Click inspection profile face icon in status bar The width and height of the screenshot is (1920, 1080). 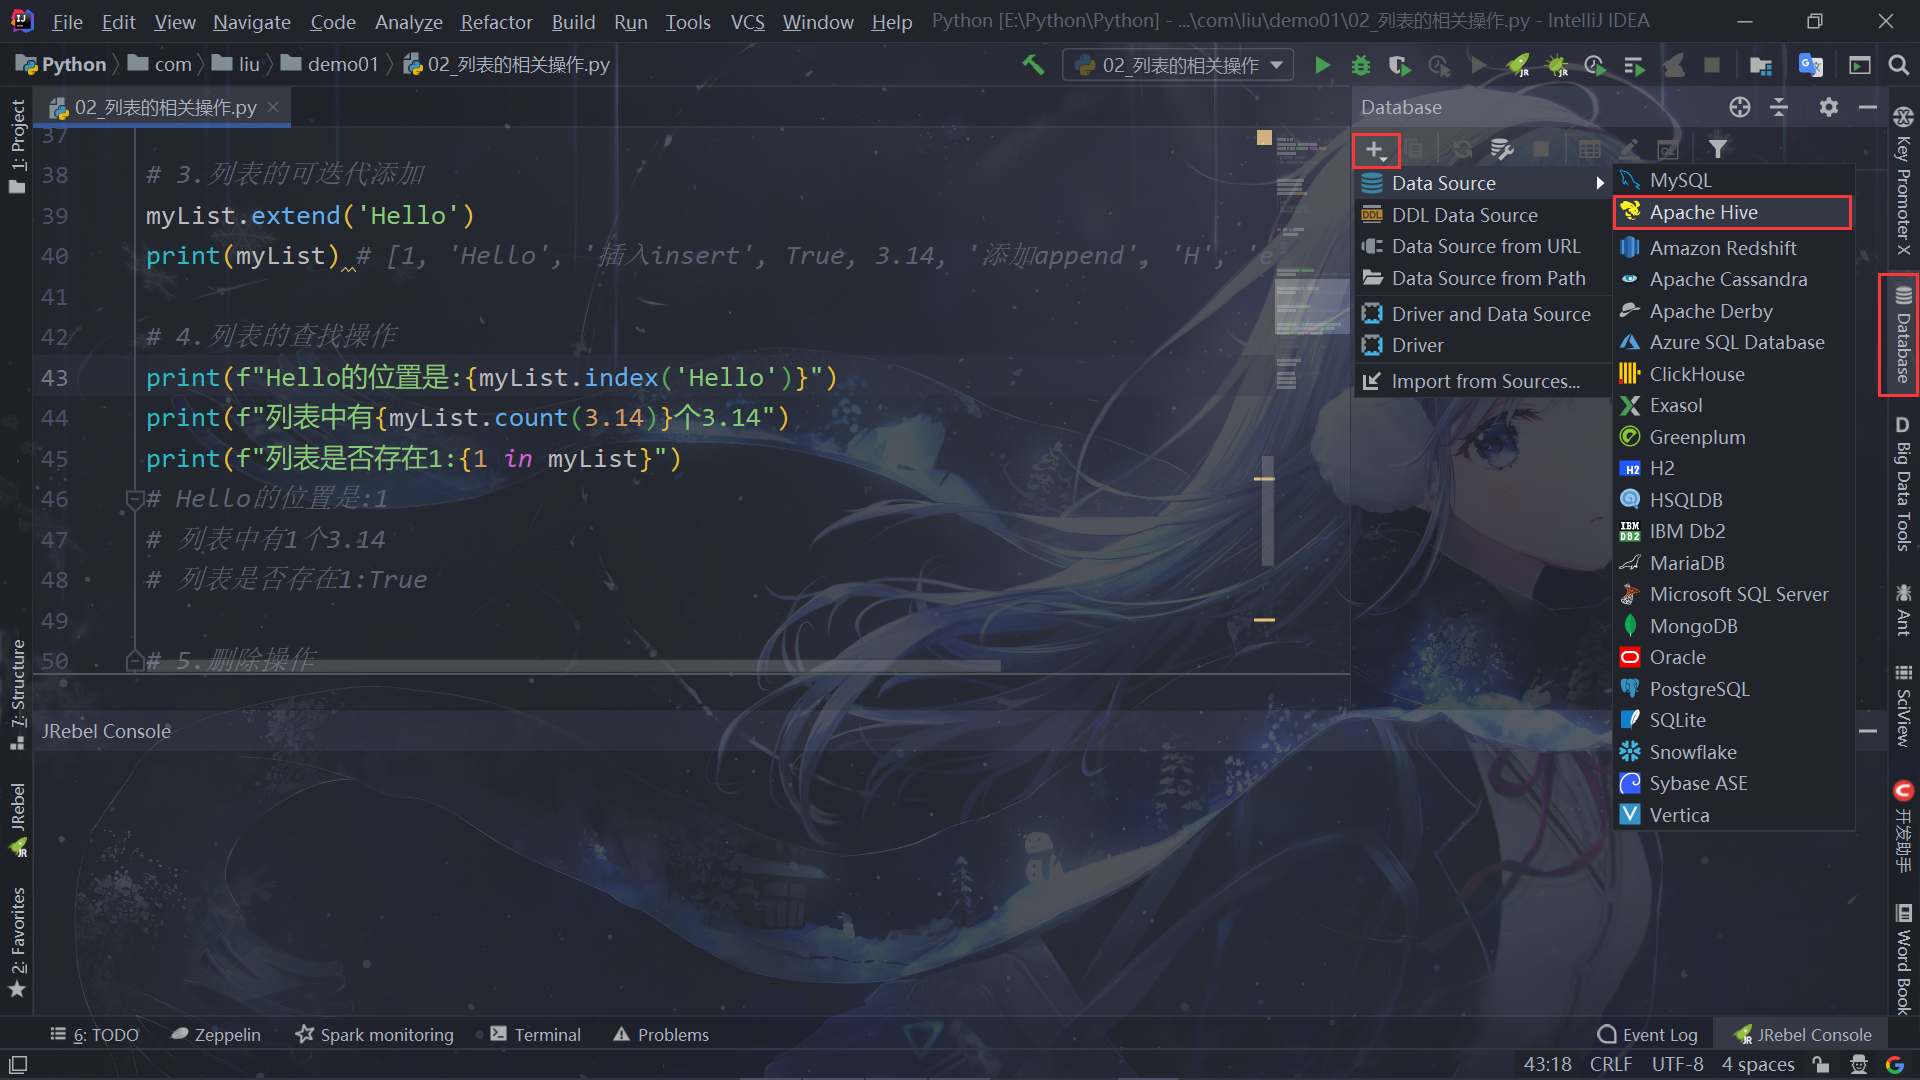pyautogui.click(x=1859, y=1065)
